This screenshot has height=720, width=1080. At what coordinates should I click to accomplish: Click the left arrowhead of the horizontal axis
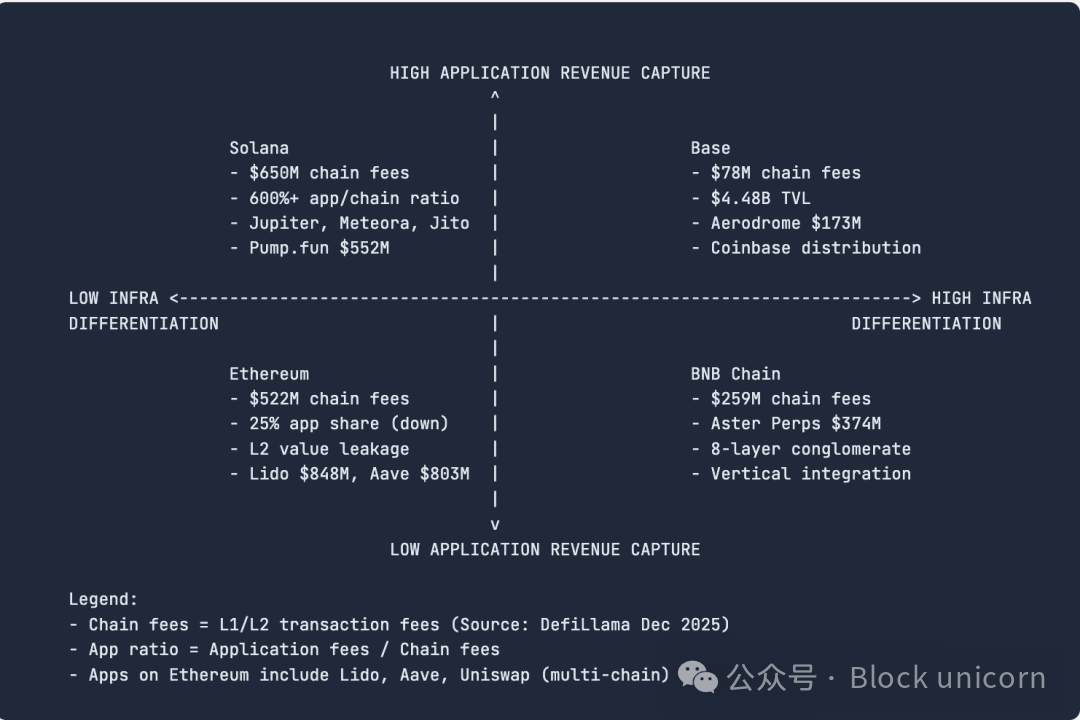click(174, 298)
